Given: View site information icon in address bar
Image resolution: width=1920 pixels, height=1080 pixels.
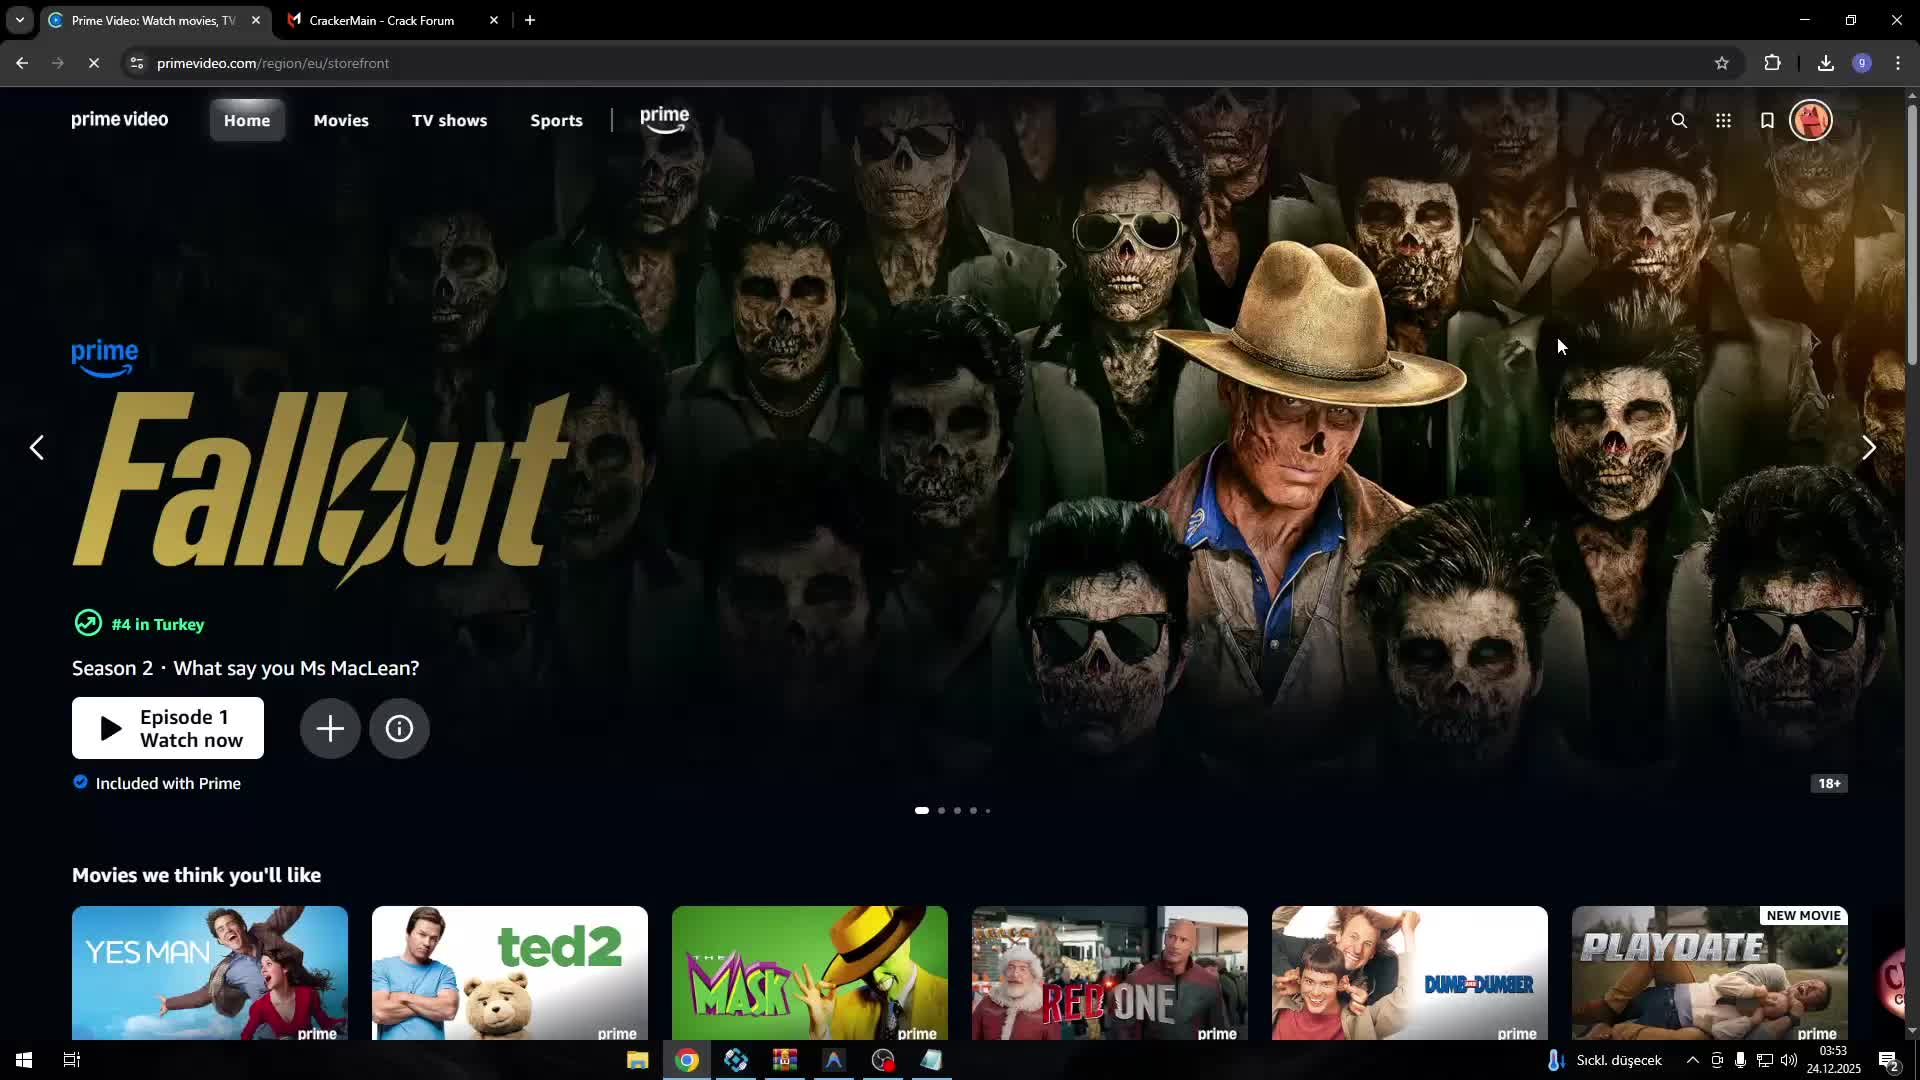Looking at the screenshot, I should [137, 63].
